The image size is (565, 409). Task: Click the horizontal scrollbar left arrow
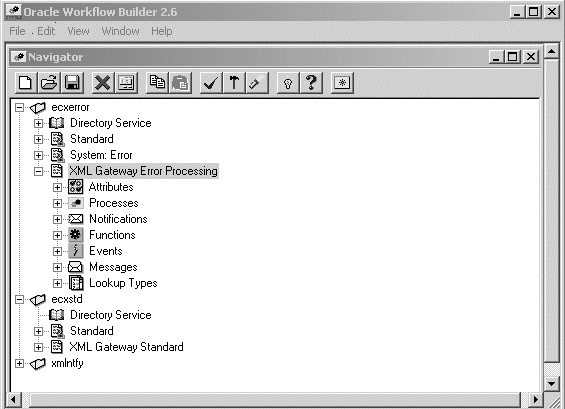[x=13, y=399]
